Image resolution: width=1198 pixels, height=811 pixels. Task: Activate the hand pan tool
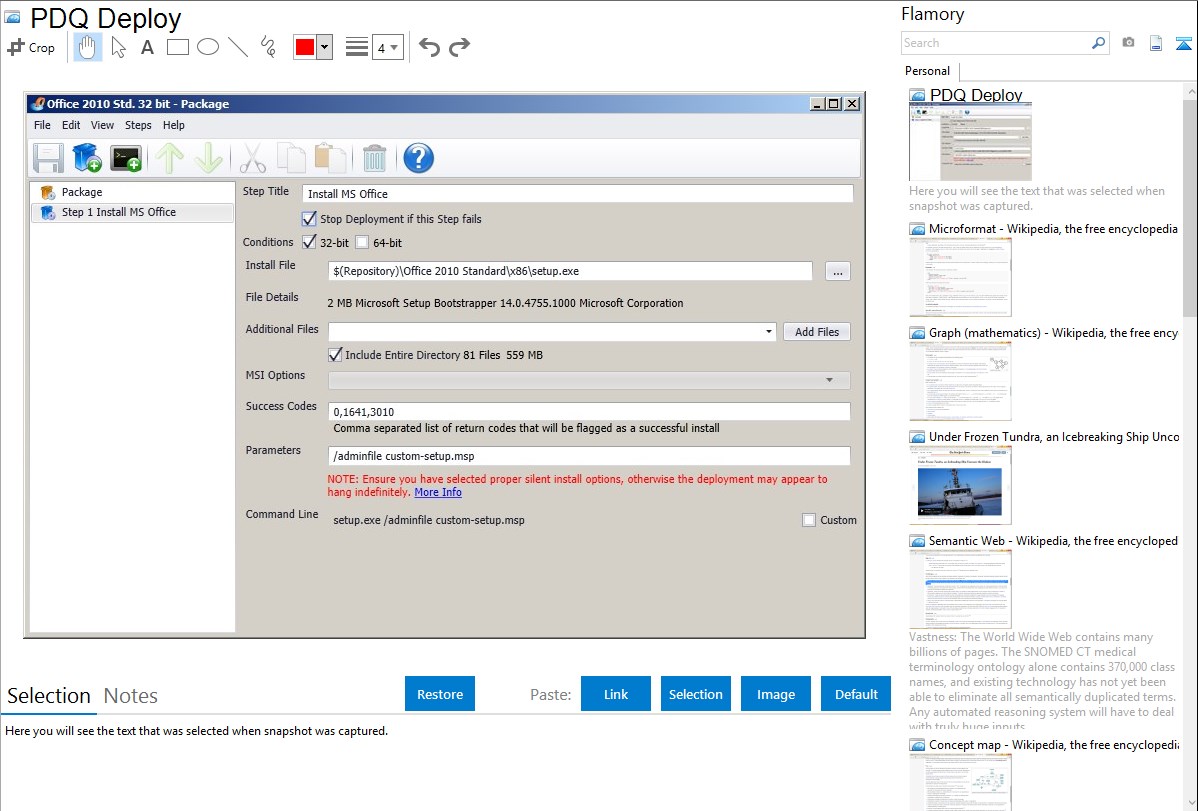click(x=88, y=47)
